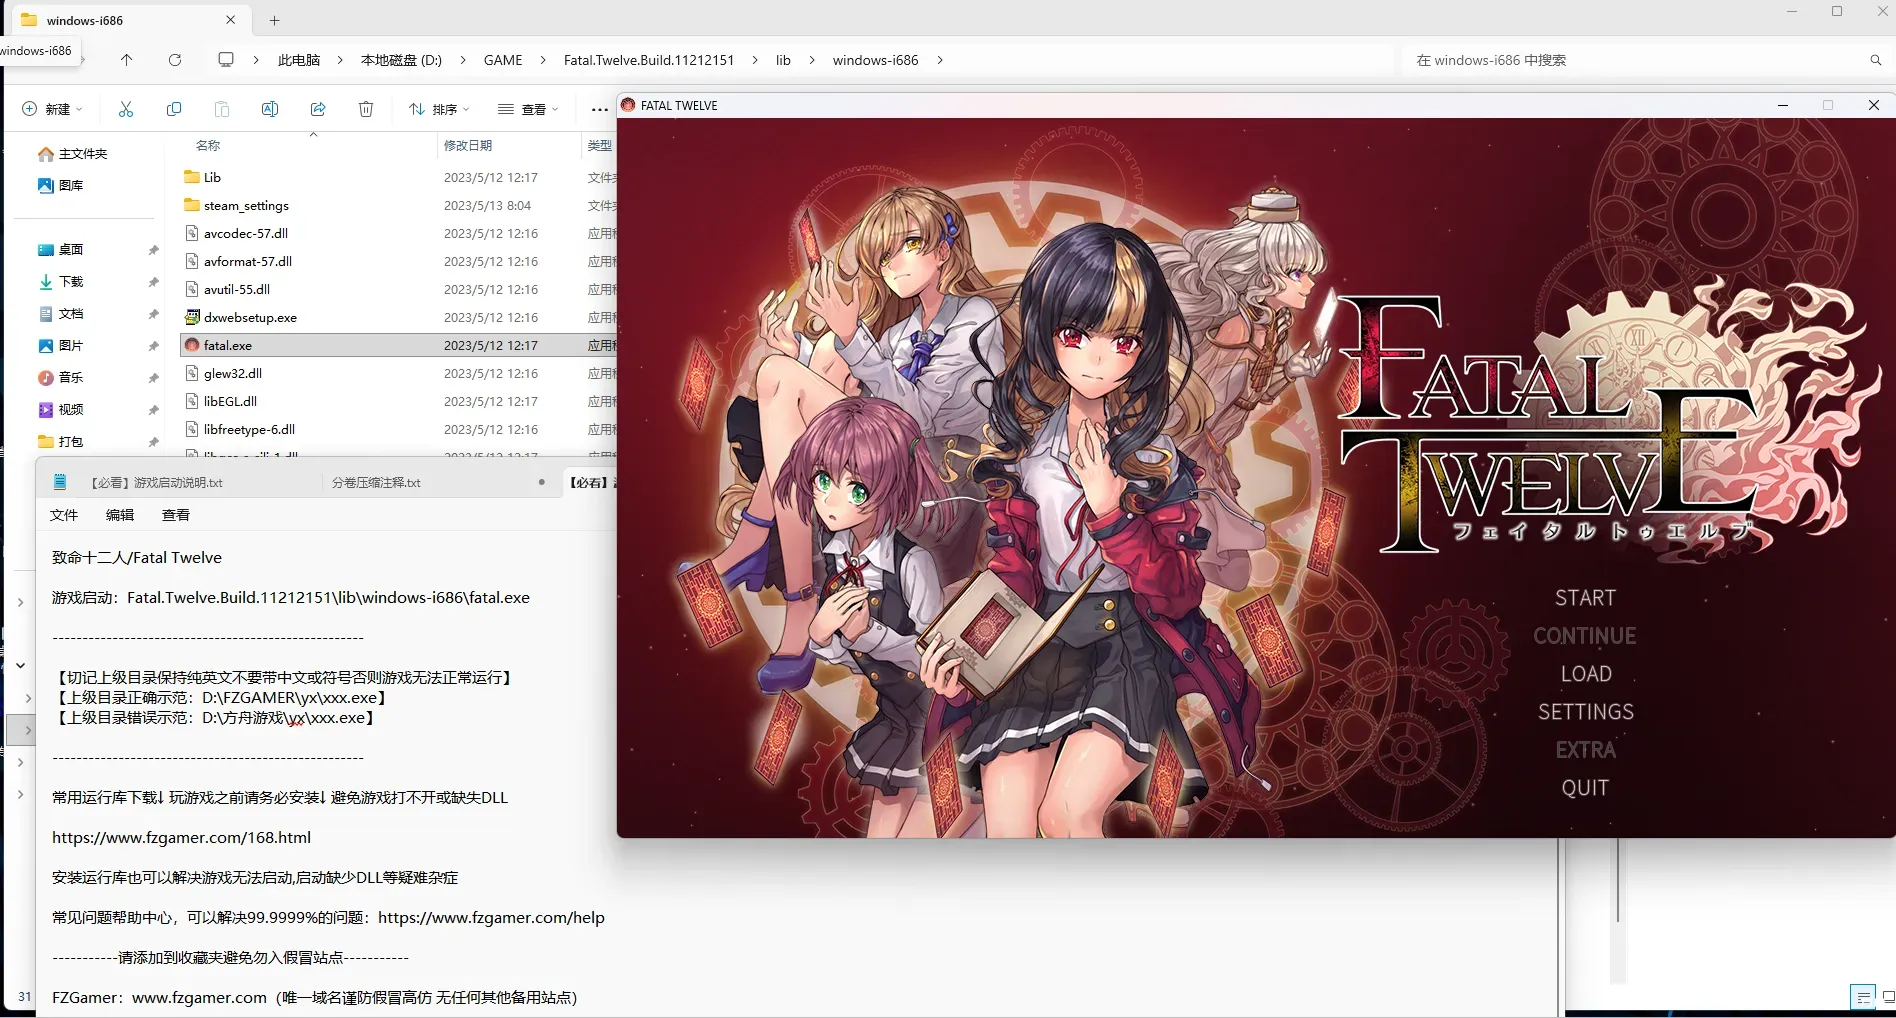Viewport: 1896px width, 1018px height.
Task: Minimize the FATAL TWELVE game window
Action: coord(1782,105)
